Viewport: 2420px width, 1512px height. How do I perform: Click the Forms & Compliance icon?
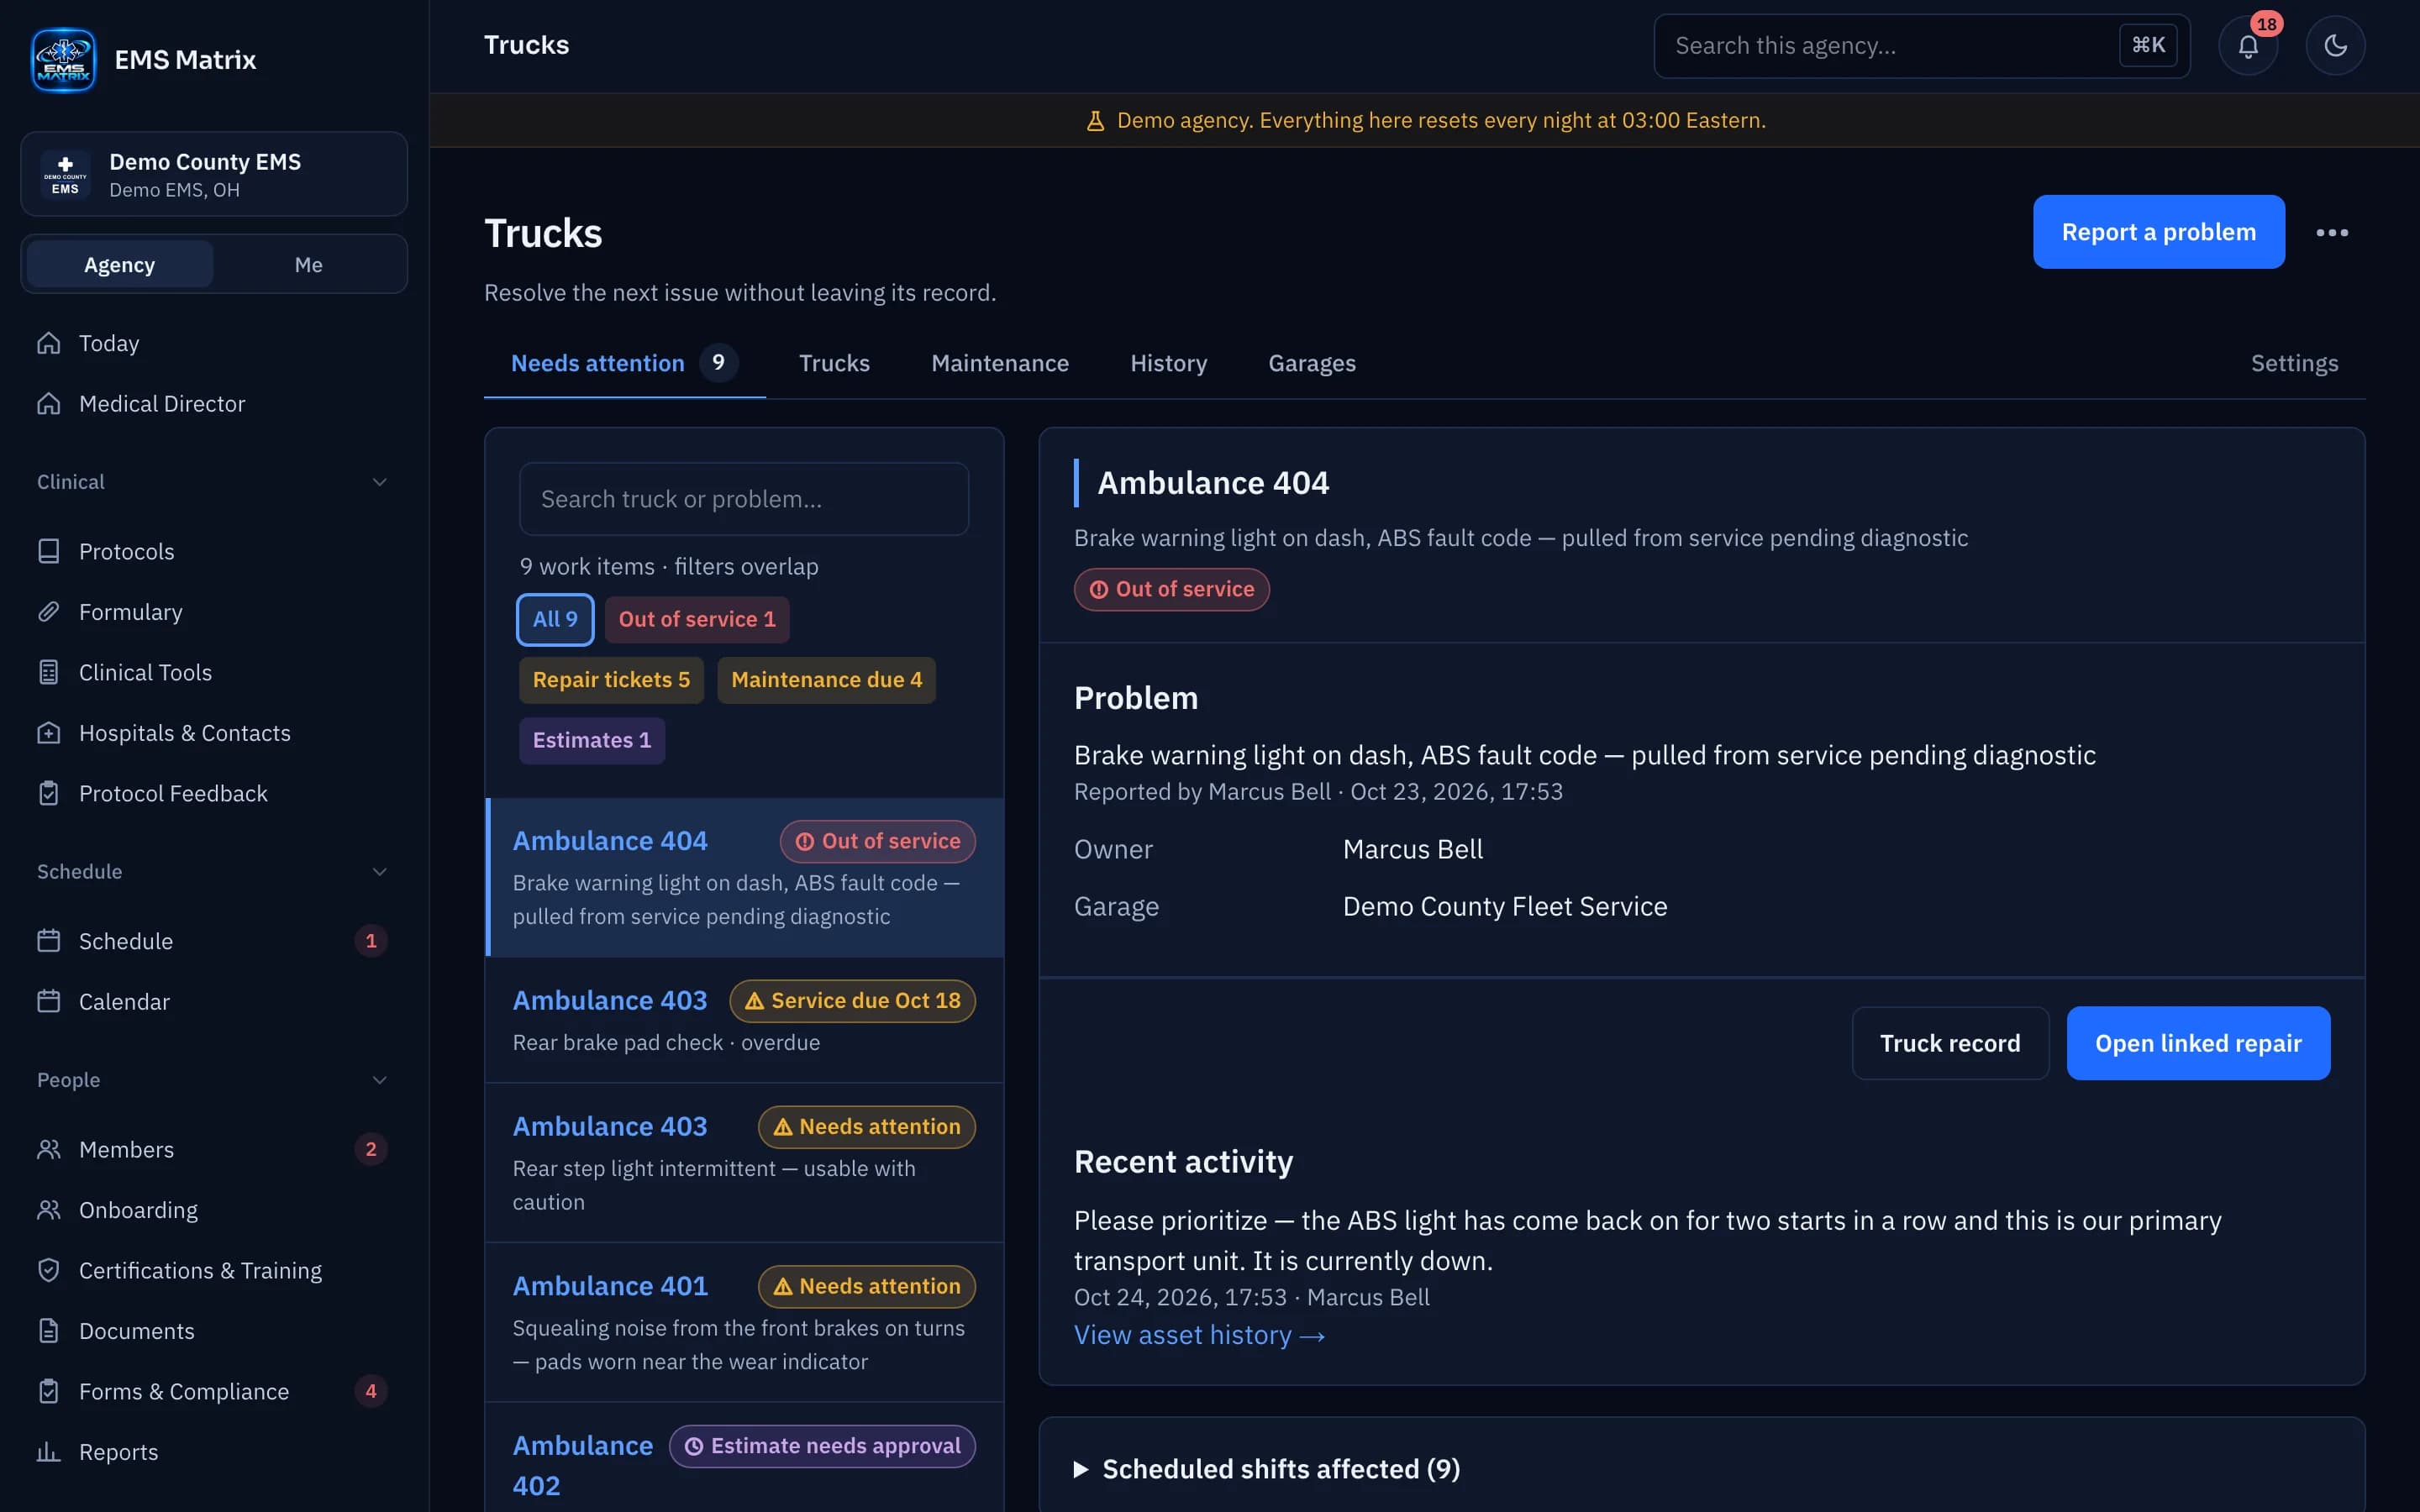[x=49, y=1391]
